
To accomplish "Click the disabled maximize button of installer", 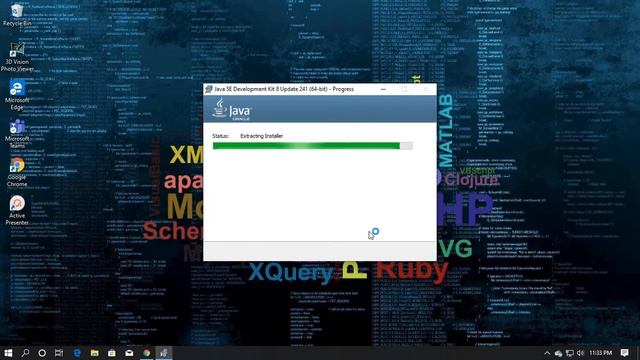I will click(x=404, y=89).
